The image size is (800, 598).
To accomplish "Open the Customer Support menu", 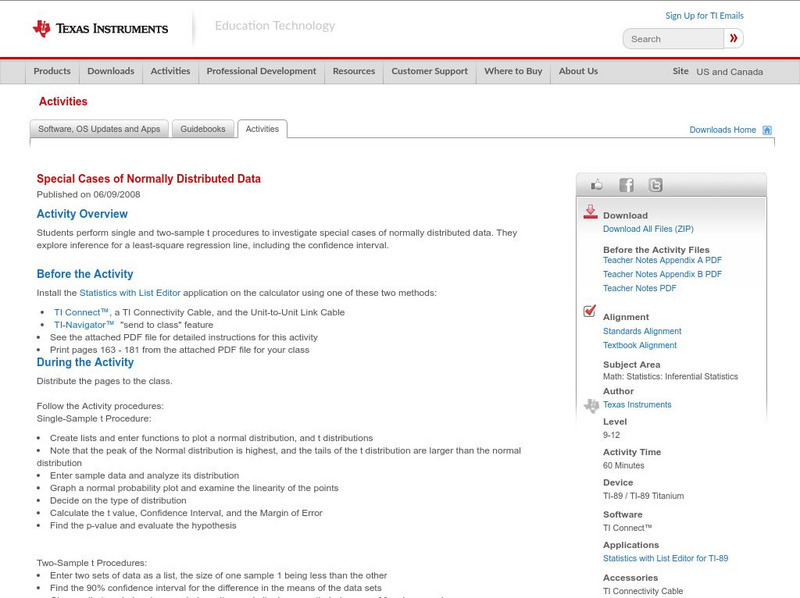I will click(x=430, y=71).
